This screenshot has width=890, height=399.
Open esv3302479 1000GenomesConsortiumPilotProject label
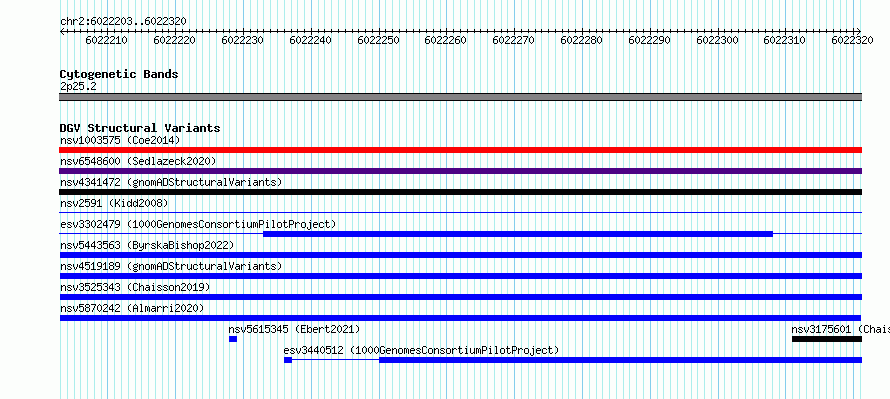(198, 224)
